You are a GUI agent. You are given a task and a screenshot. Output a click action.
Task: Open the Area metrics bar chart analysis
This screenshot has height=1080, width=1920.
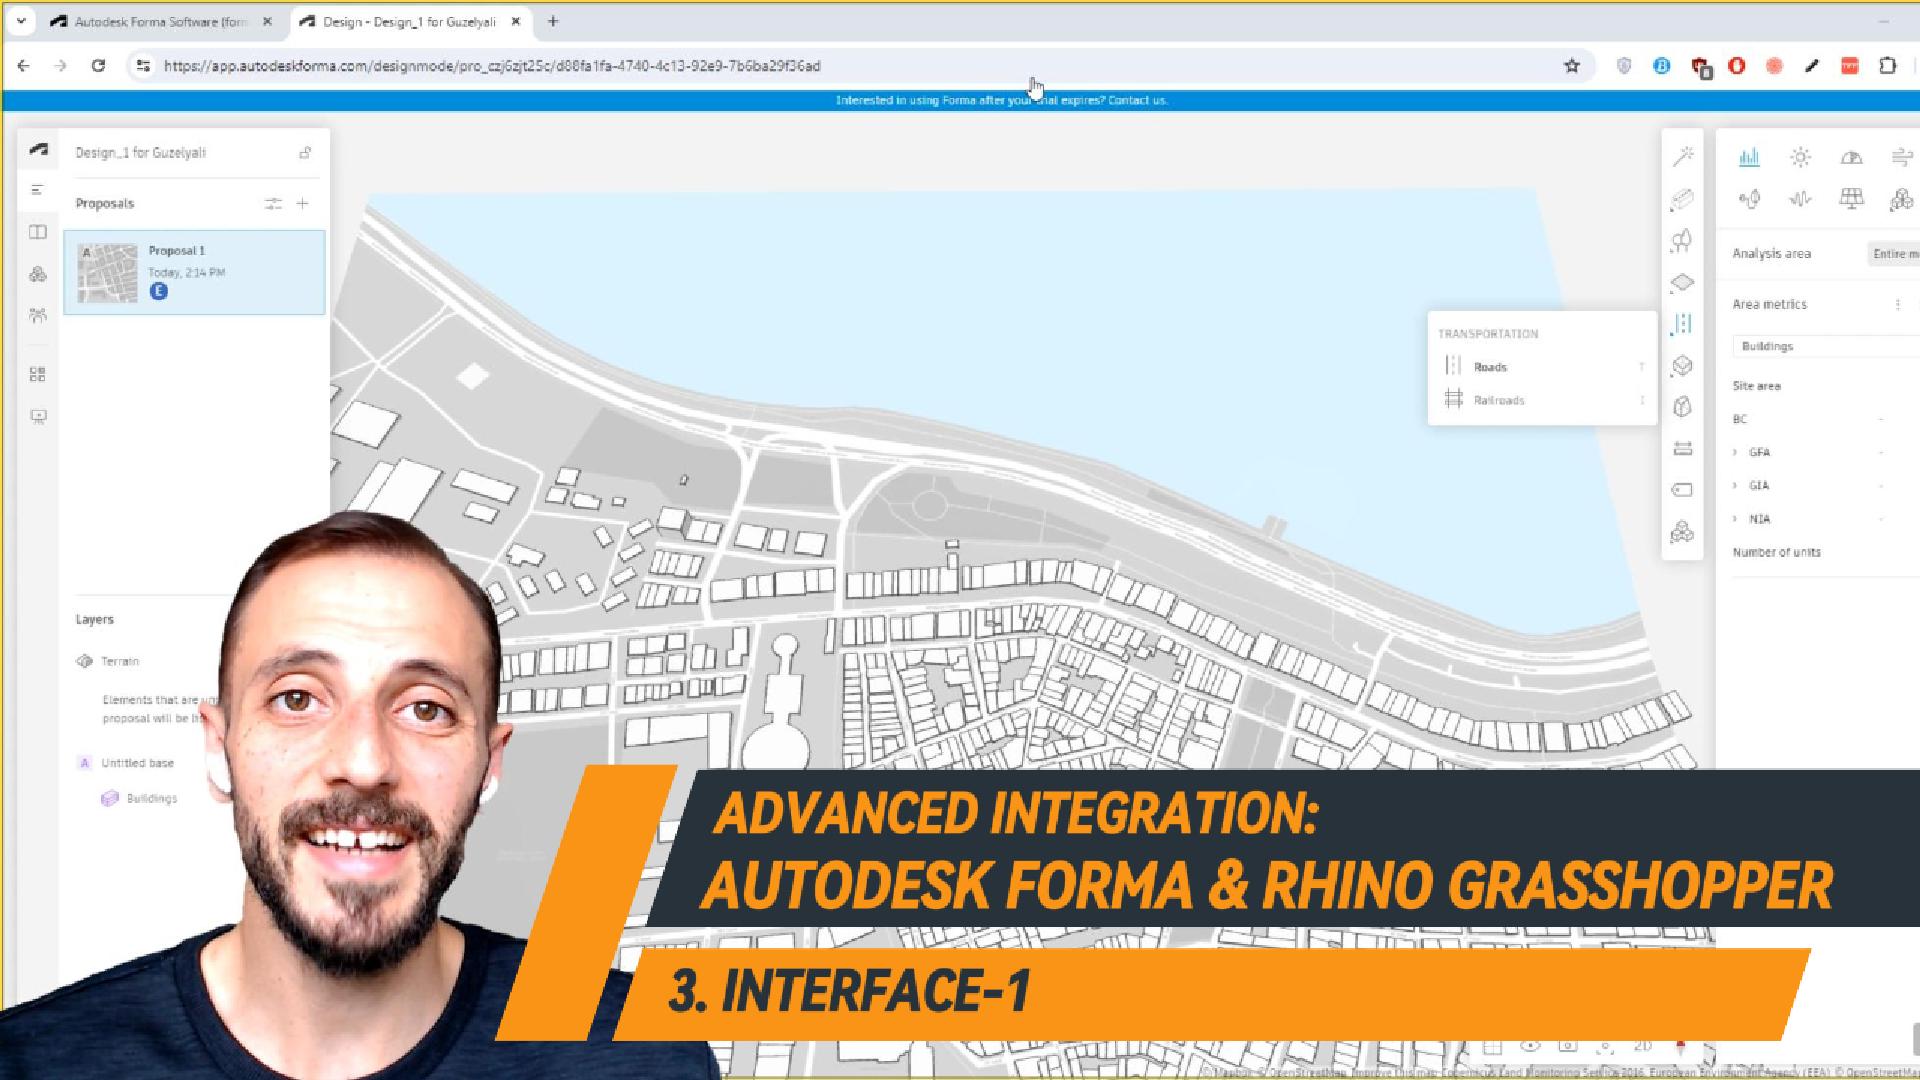pyautogui.click(x=1749, y=157)
